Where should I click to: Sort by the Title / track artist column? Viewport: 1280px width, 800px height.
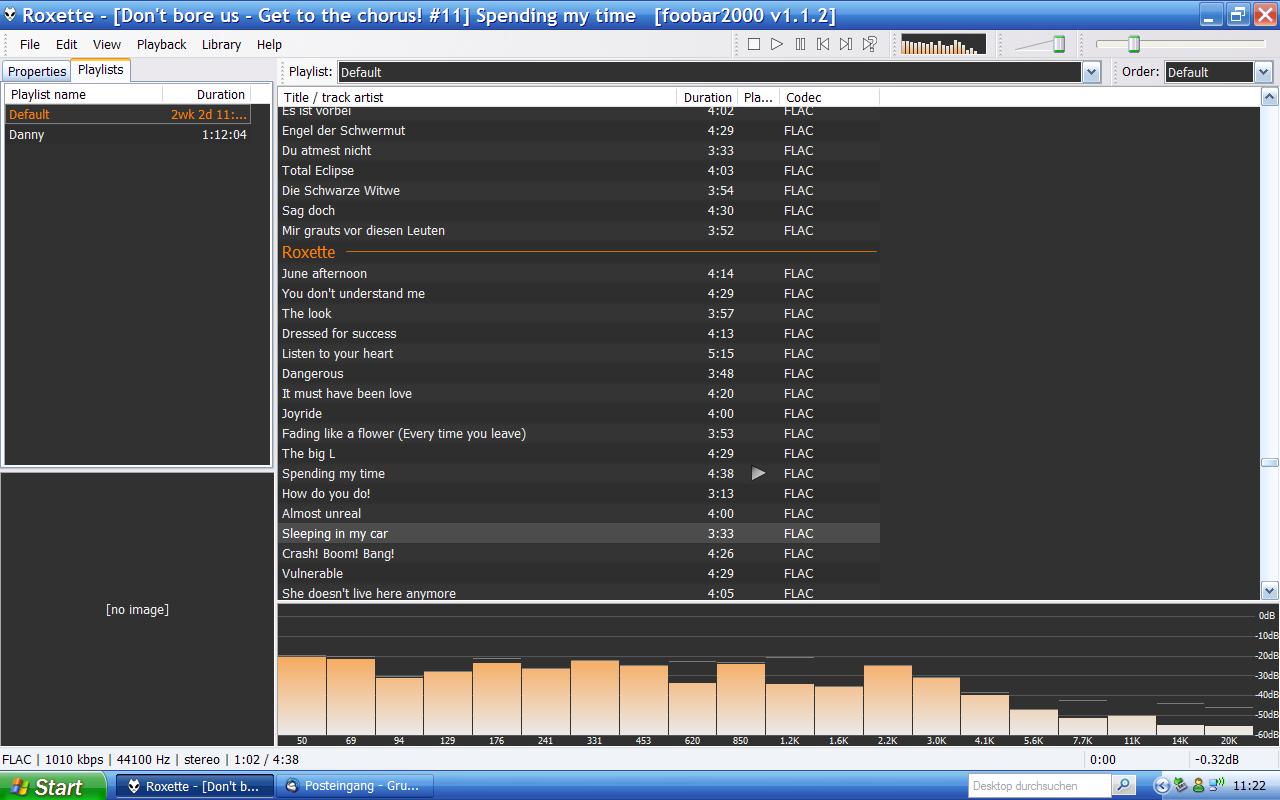(x=477, y=97)
